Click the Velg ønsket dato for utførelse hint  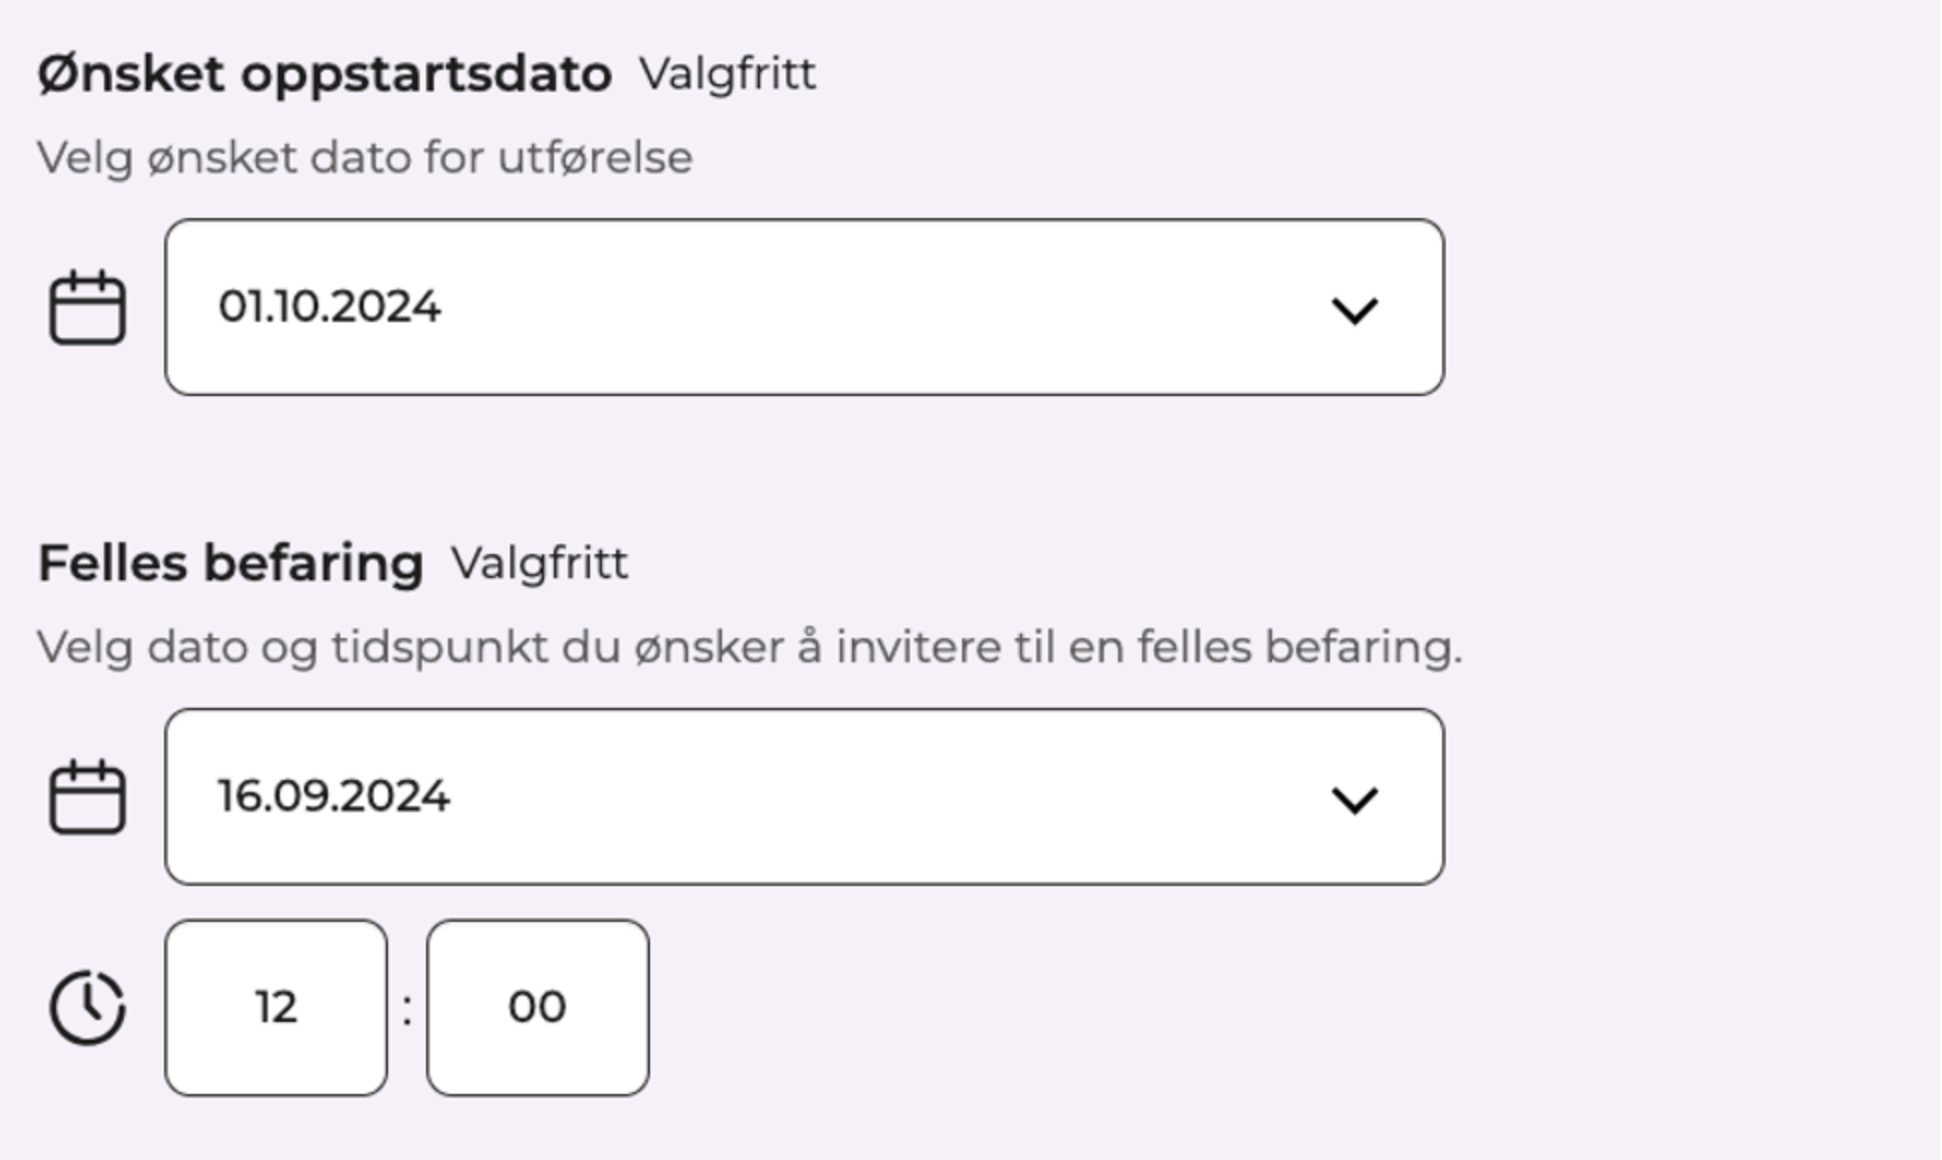(x=365, y=158)
